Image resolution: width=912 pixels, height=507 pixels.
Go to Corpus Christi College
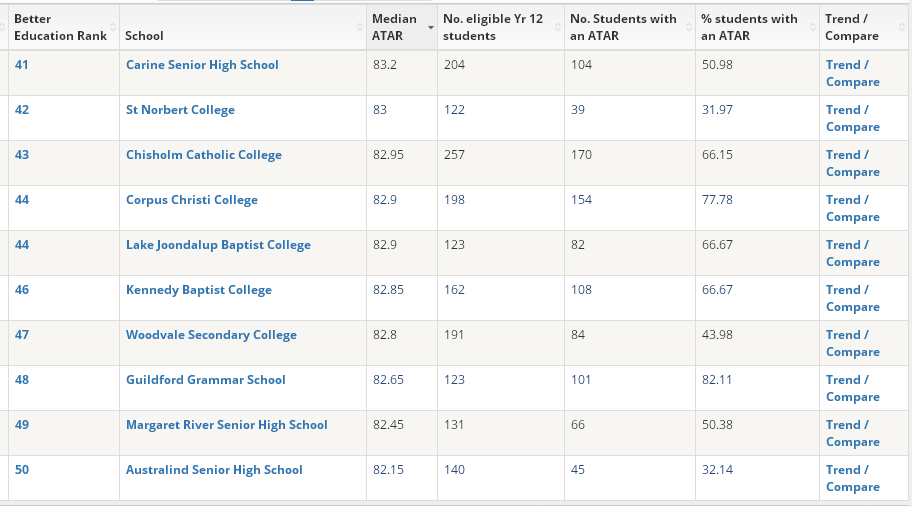[192, 200]
